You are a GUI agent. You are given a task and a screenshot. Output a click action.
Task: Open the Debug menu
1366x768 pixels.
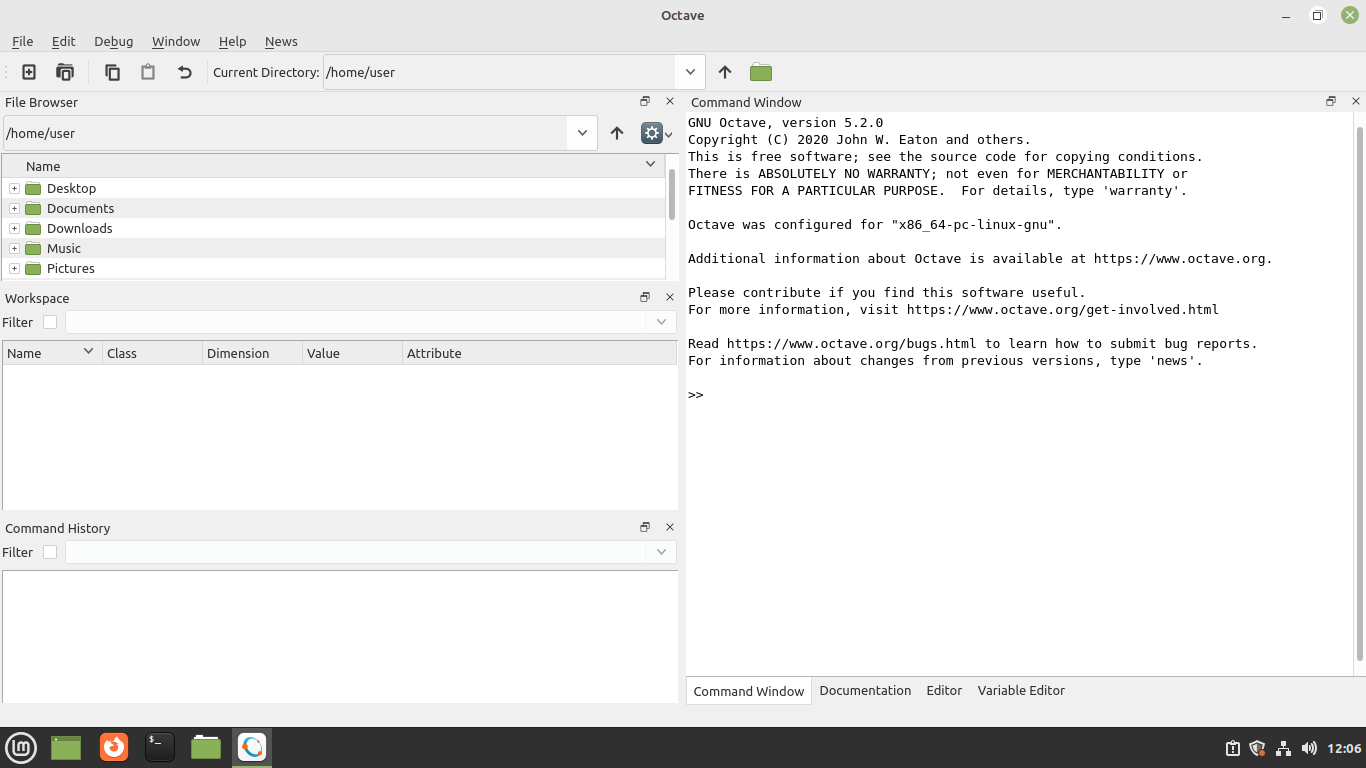pyautogui.click(x=113, y=41)
